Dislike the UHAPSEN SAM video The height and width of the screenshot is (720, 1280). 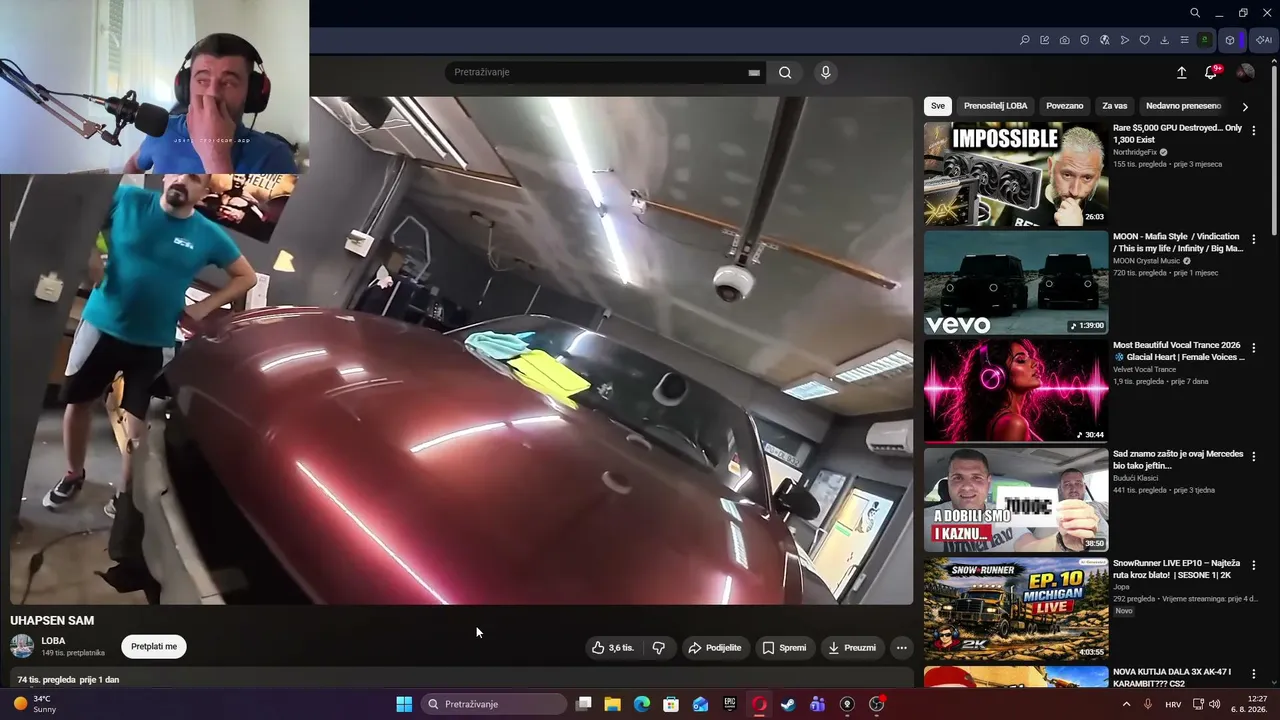coord(658,648)
